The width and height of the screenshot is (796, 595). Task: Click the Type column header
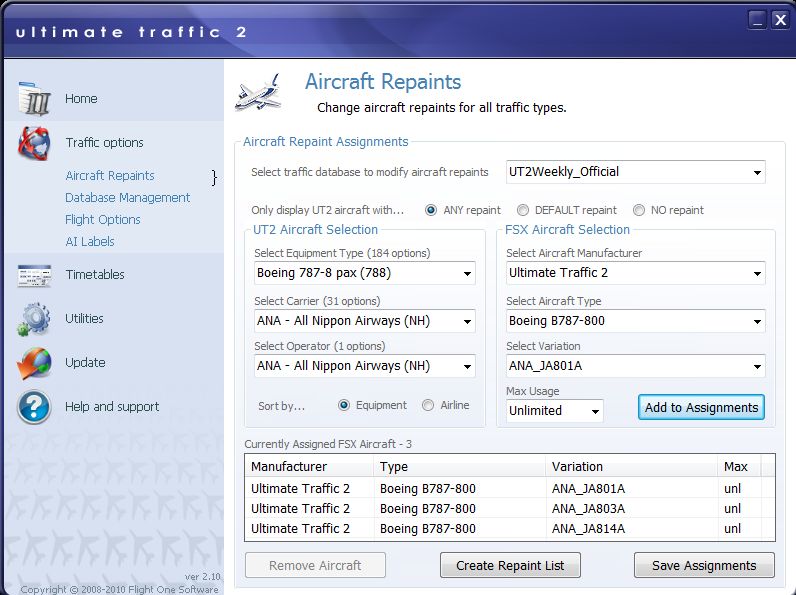click(459, 467)
